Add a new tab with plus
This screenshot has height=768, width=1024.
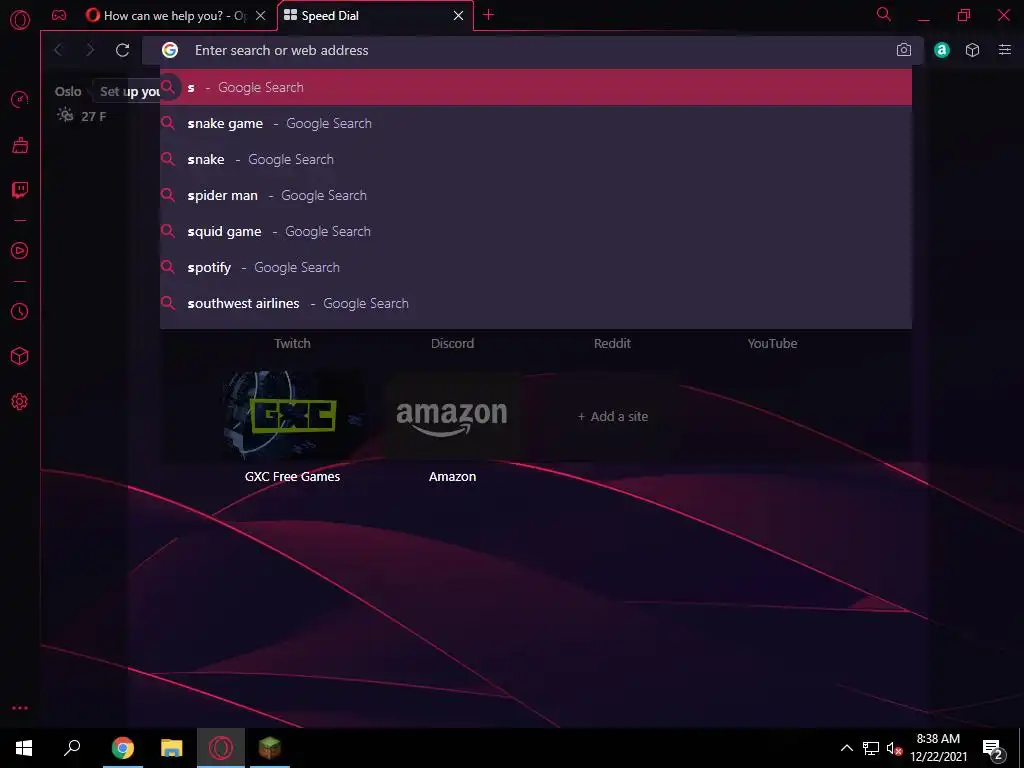488,15
